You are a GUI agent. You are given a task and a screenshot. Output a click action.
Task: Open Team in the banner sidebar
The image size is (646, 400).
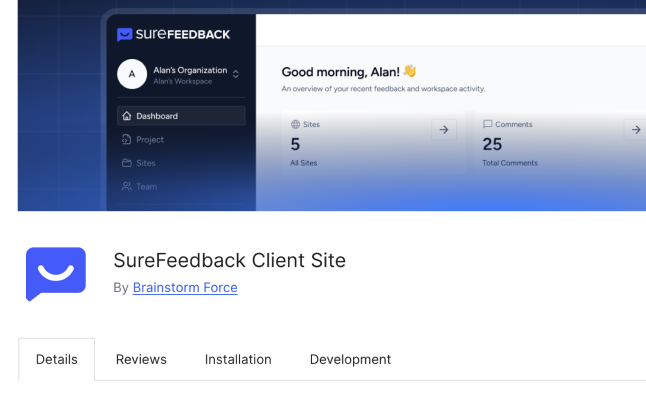(x=147, y=187)
